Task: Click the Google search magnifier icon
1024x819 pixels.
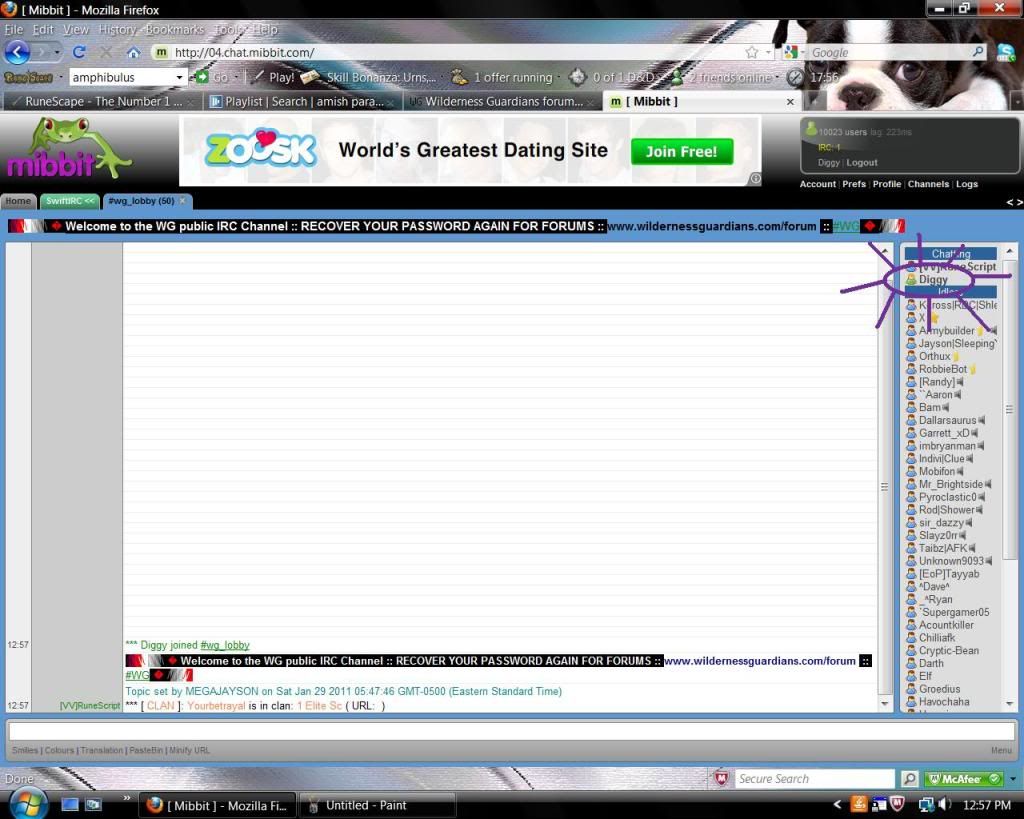Action: 978,52
